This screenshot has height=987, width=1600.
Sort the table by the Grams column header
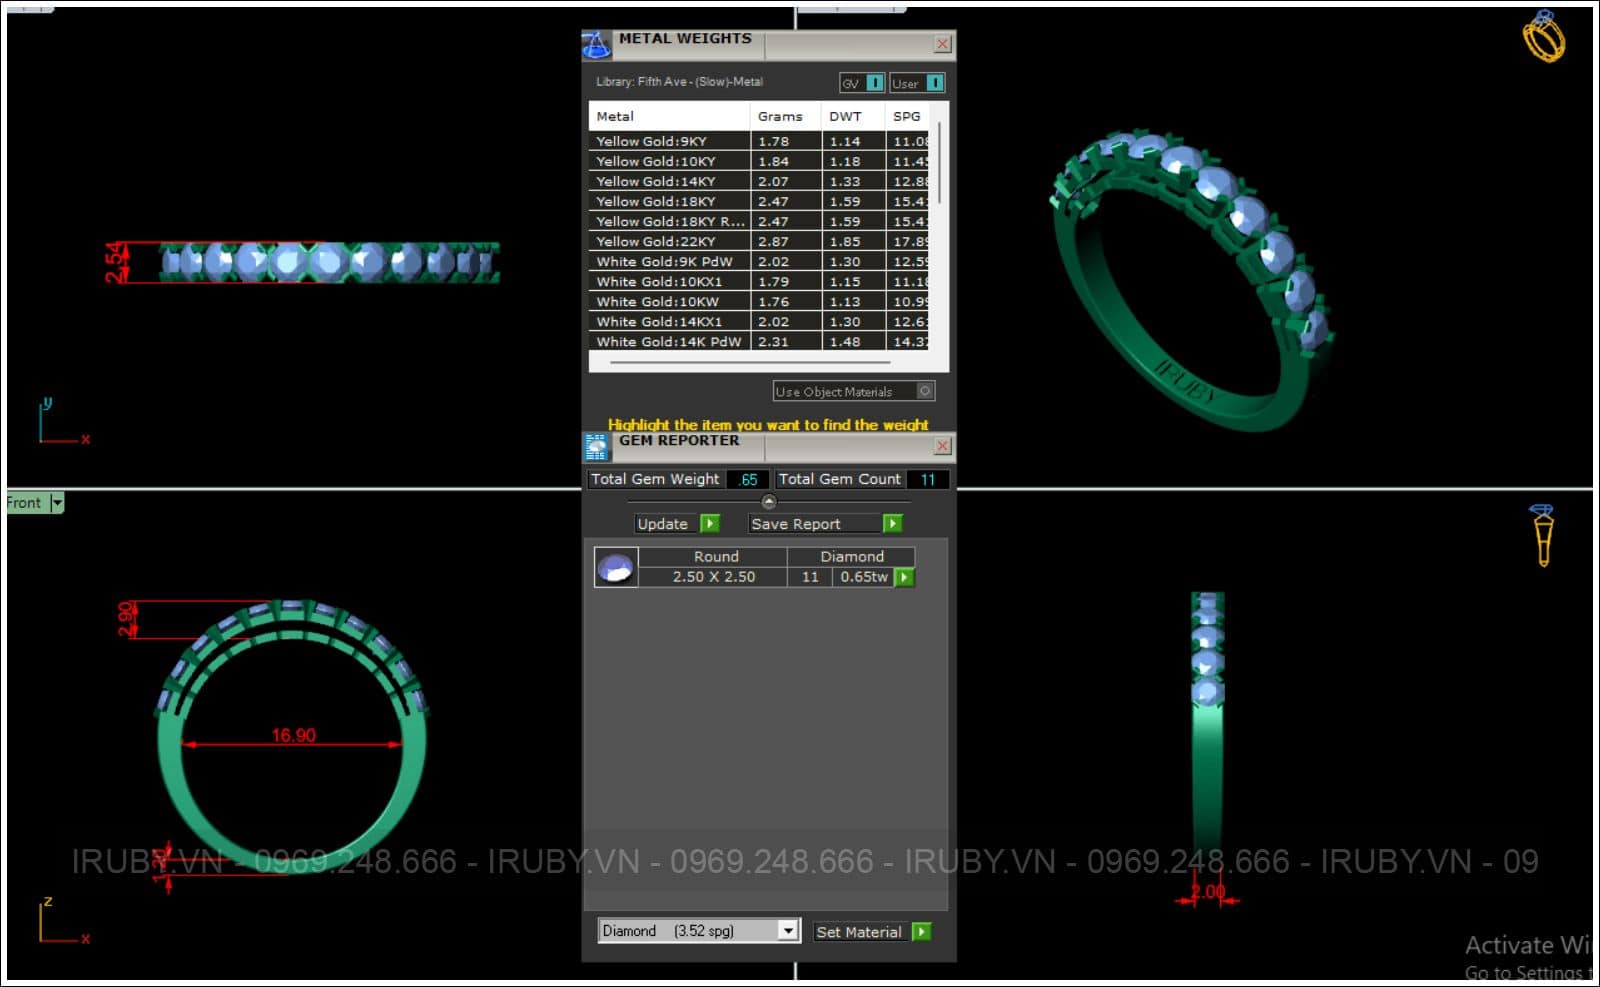(780, 116)
